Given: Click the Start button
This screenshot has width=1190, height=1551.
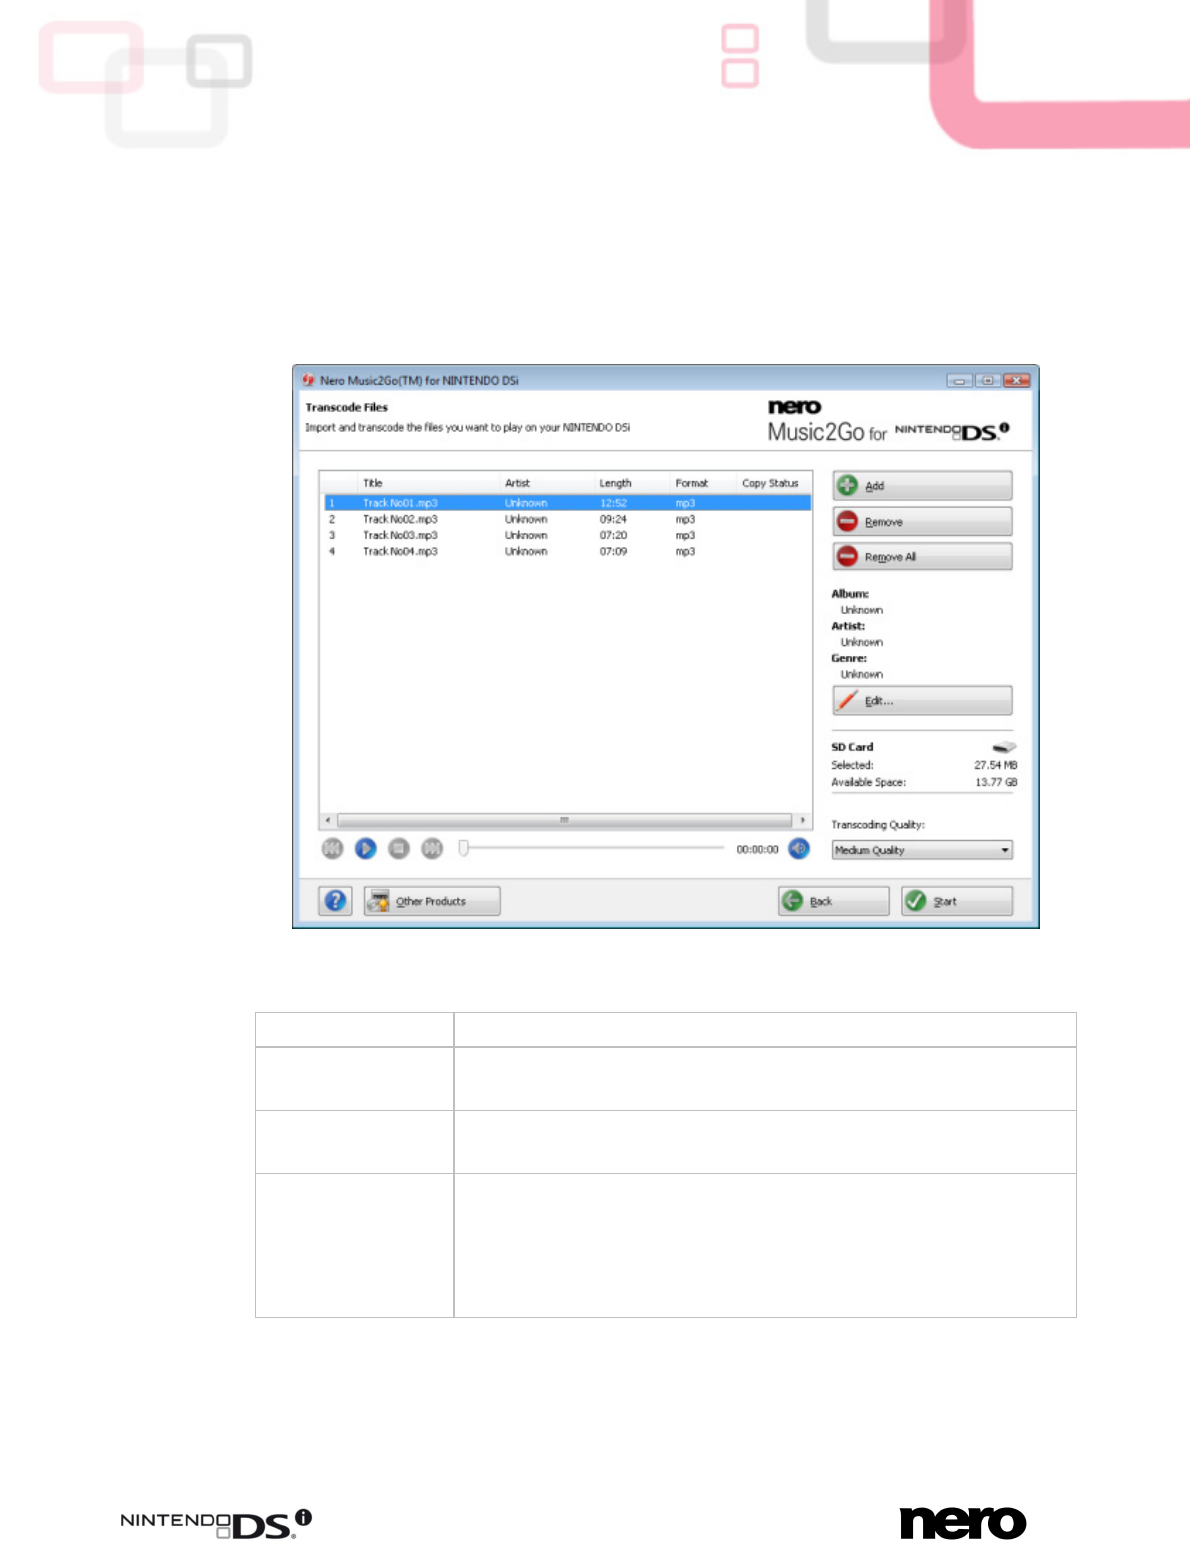Looking at the screenshot, I should (x=956, y=901).
